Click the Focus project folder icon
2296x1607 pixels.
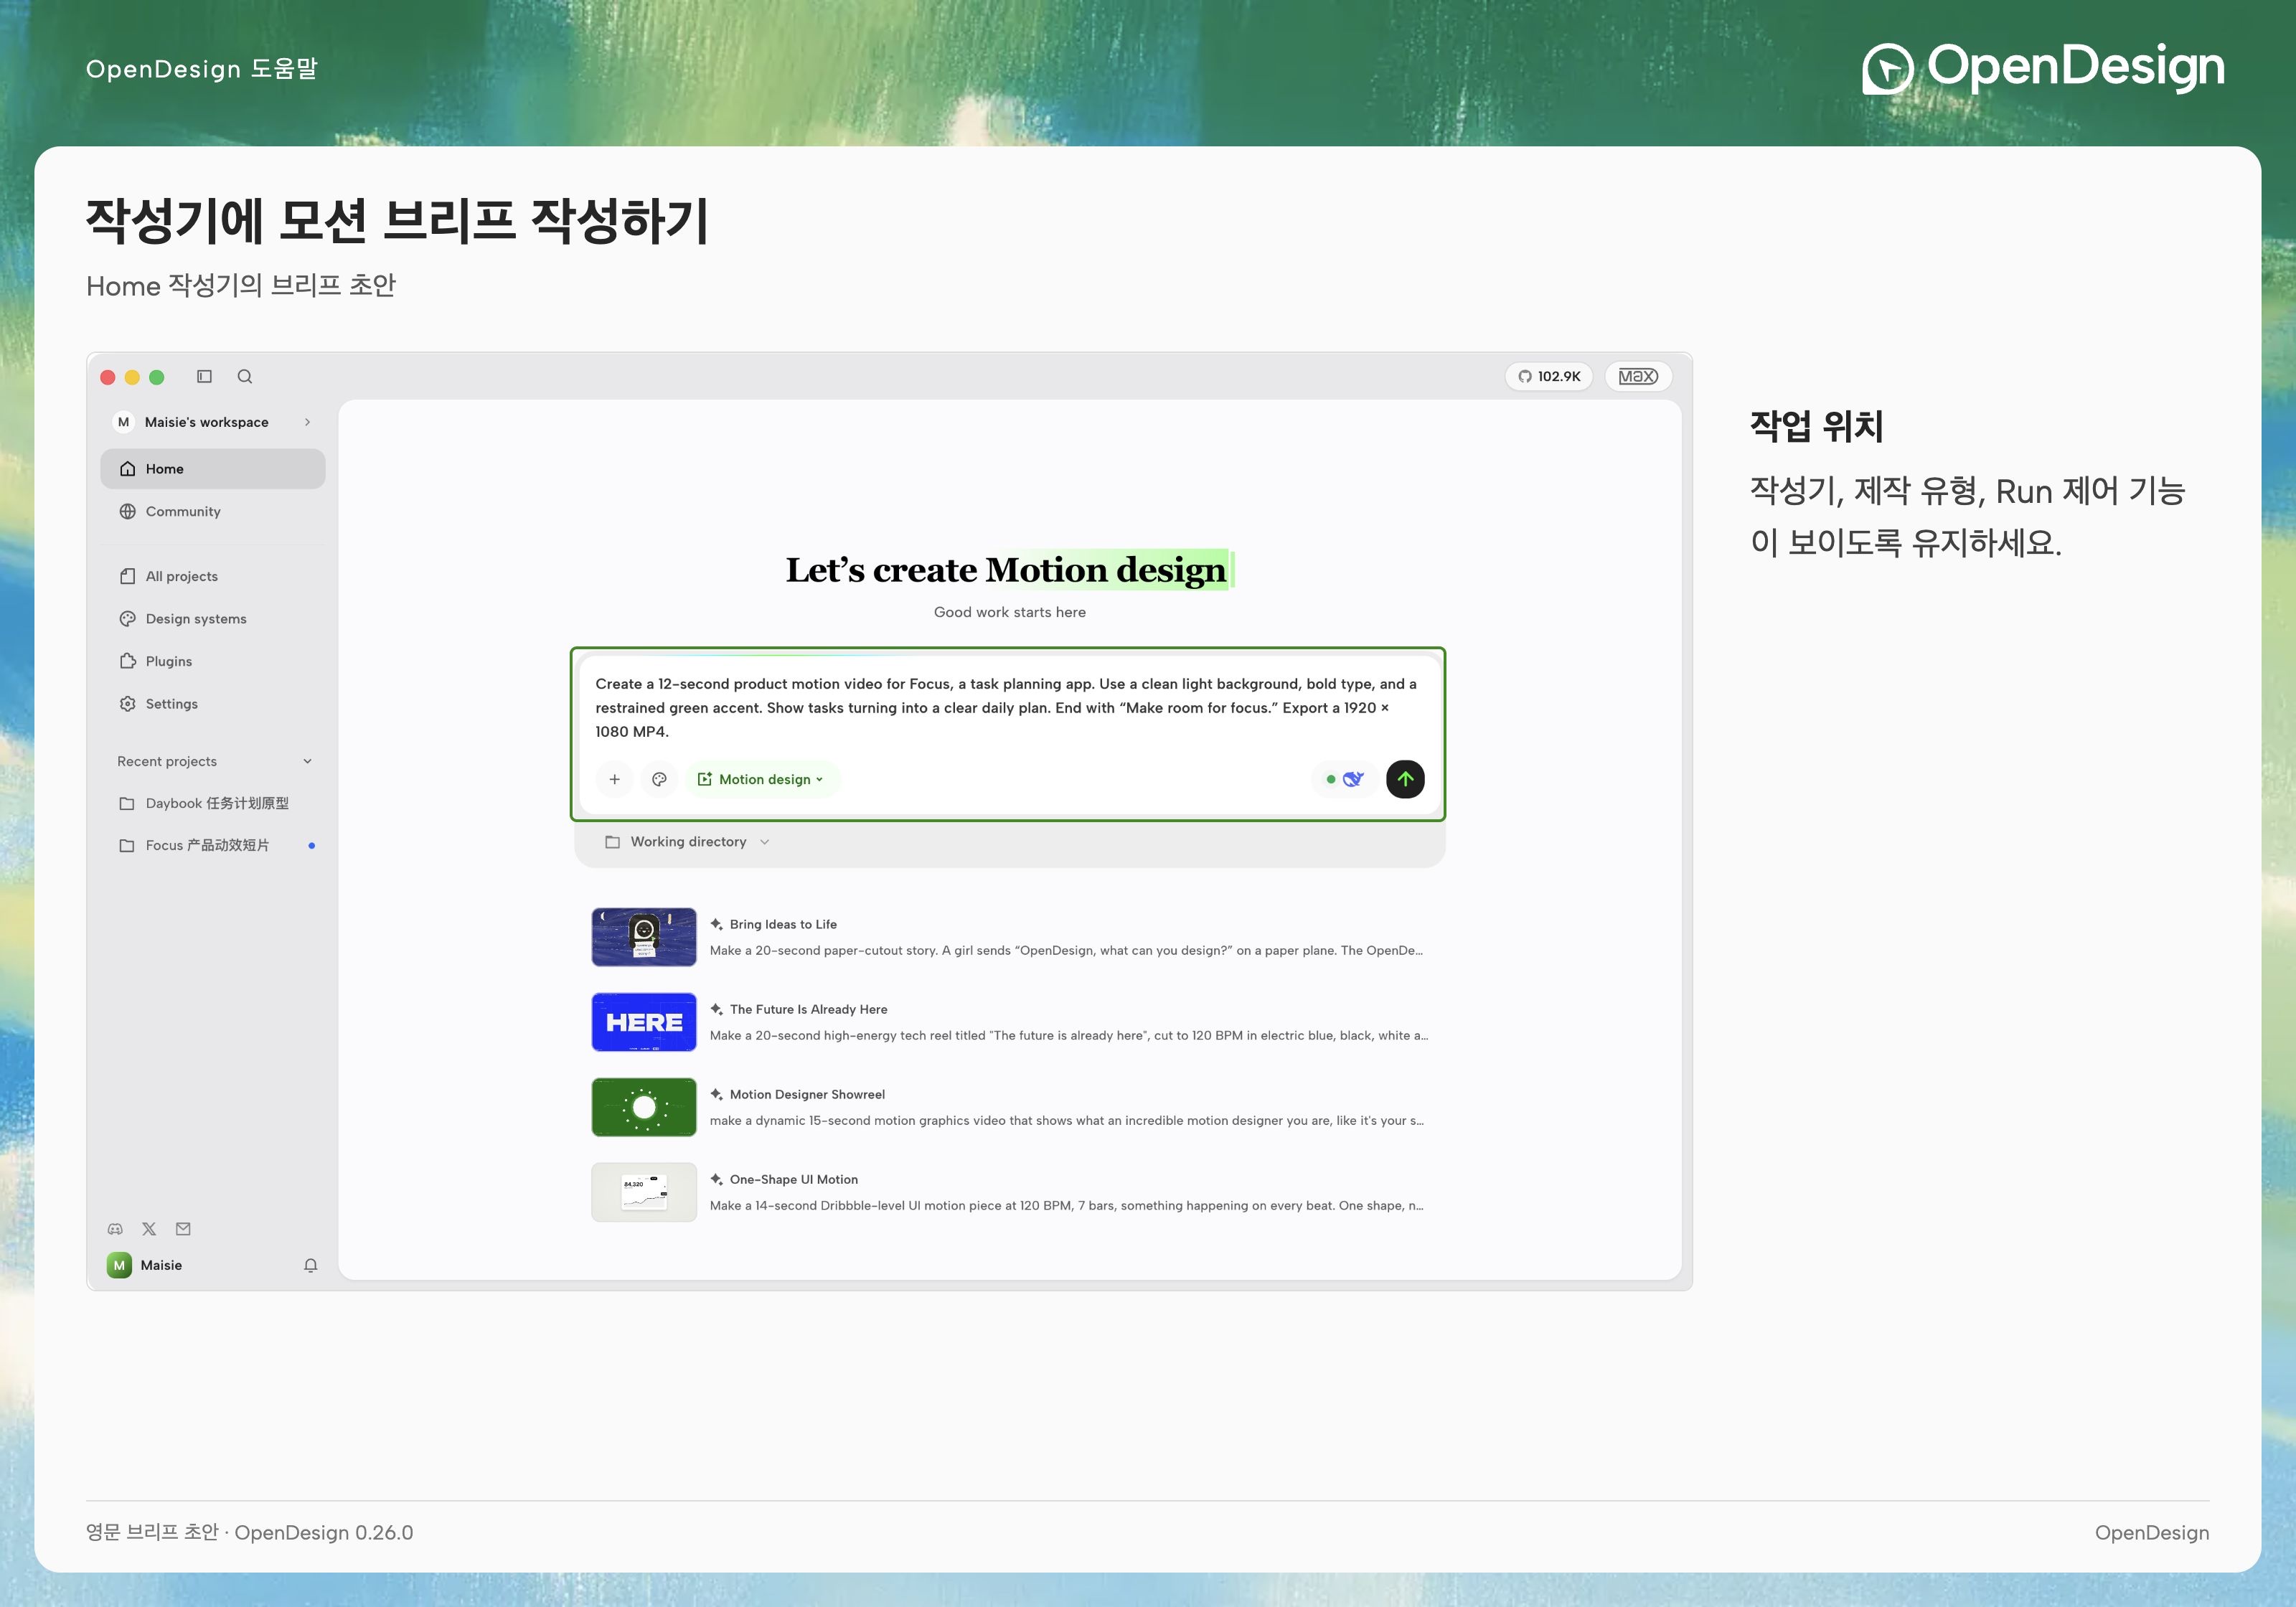coord(127,846)
